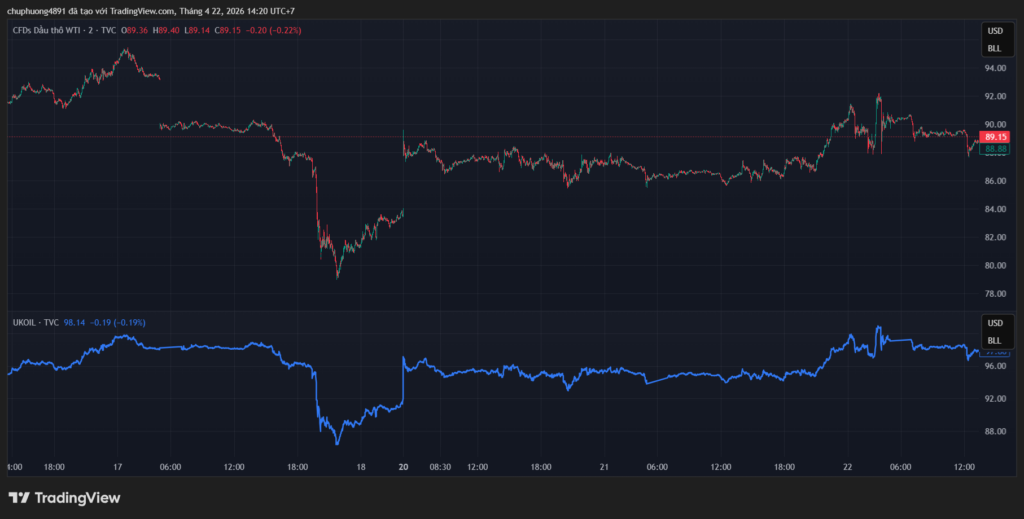Open the BLL unit selector on UKOIL pane
Screen dimensions: 1024x519
pos(994,340)
